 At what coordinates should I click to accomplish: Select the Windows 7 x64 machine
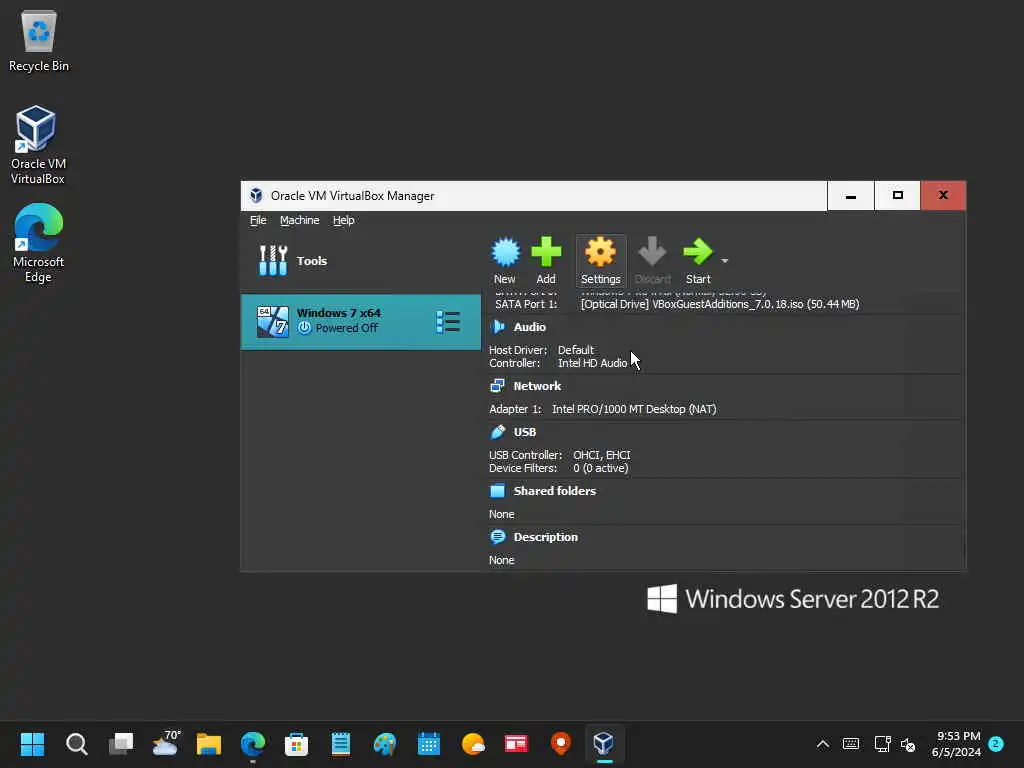click(360, 321)
